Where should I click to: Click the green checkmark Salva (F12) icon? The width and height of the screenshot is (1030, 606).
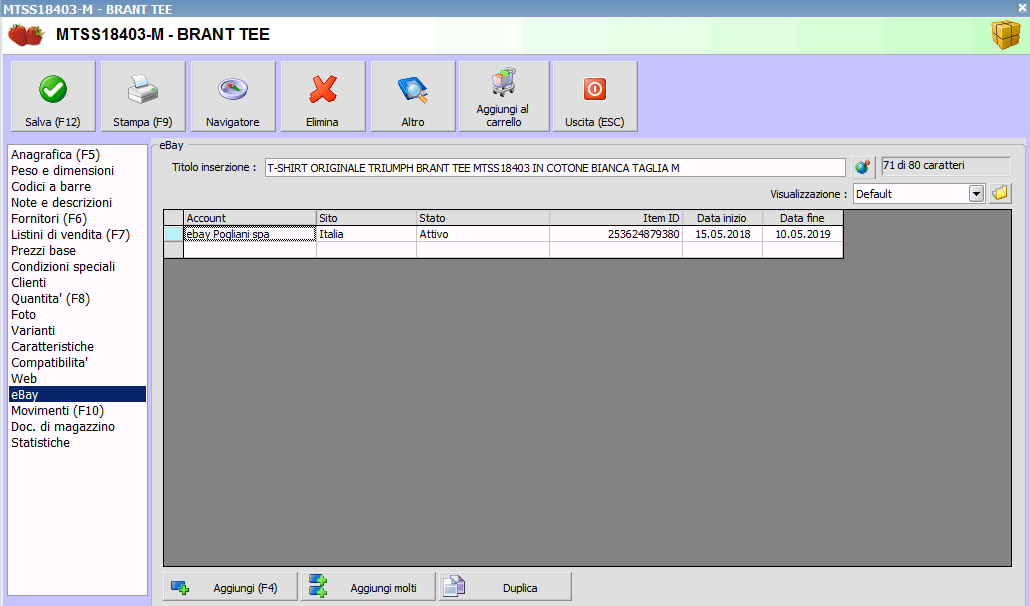pyautogui.click(x=53, y=90)
